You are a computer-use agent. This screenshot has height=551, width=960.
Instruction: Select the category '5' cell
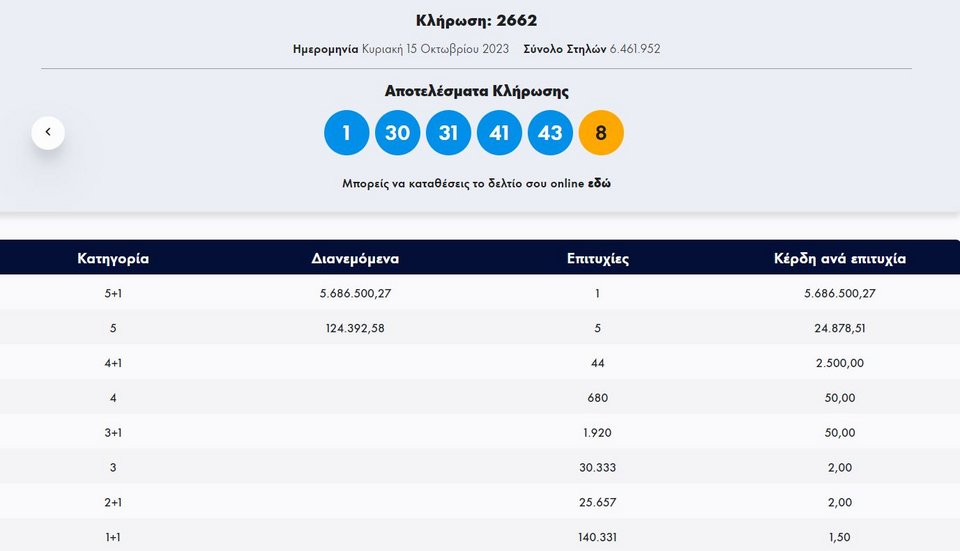point(113,328)
